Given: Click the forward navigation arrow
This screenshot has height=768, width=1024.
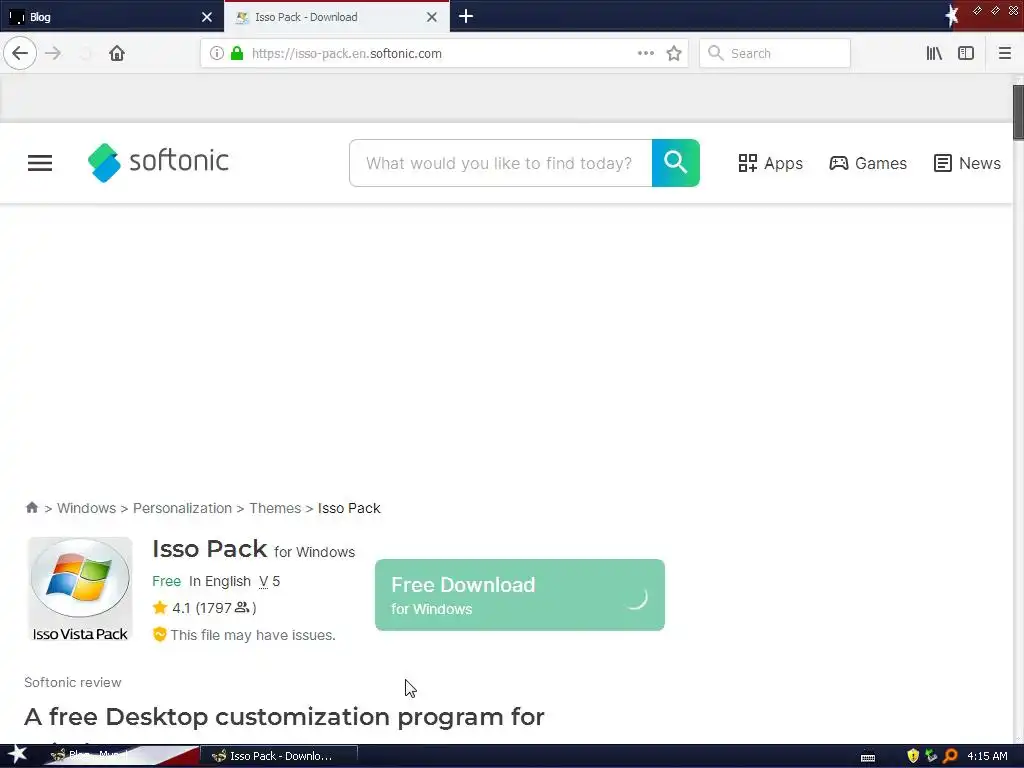Looking at the screenshot, I should click(x=53, y=54).
